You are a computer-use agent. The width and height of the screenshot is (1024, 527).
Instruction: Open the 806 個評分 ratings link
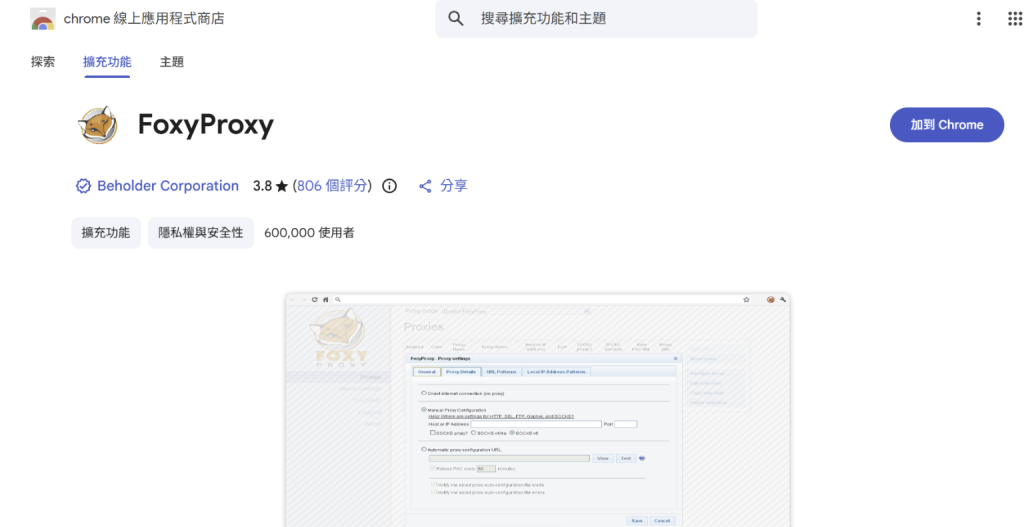pos(332,186)
